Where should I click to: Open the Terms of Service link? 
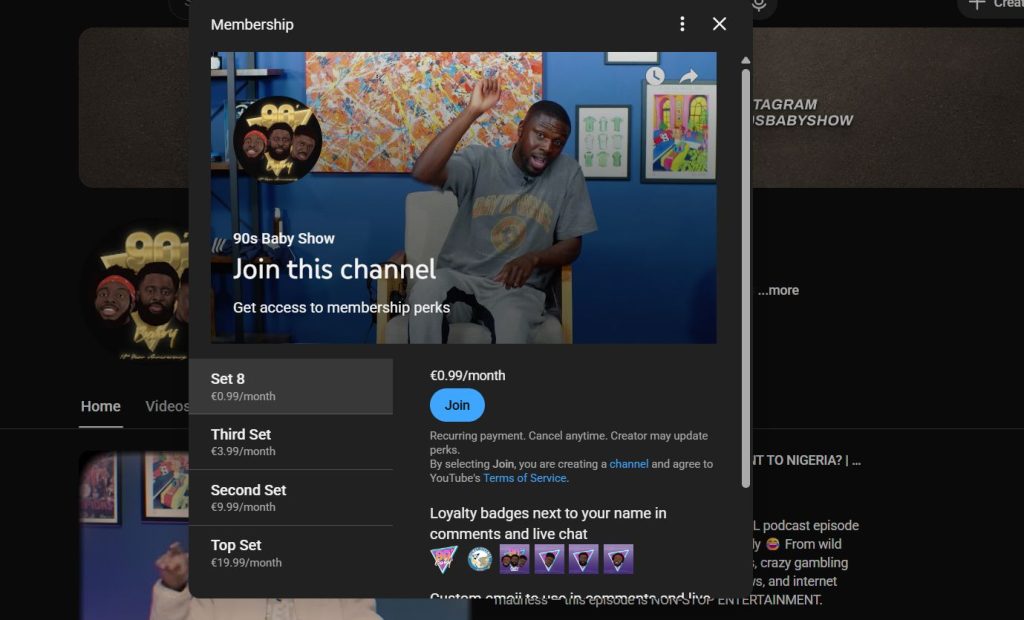coord(524,478)
